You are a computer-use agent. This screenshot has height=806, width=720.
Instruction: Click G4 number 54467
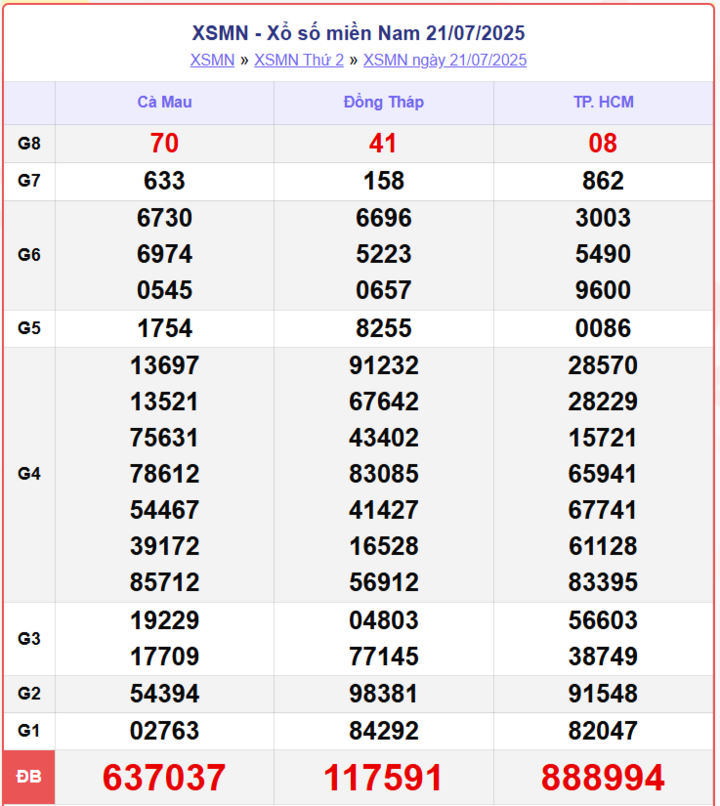point(164,510)
